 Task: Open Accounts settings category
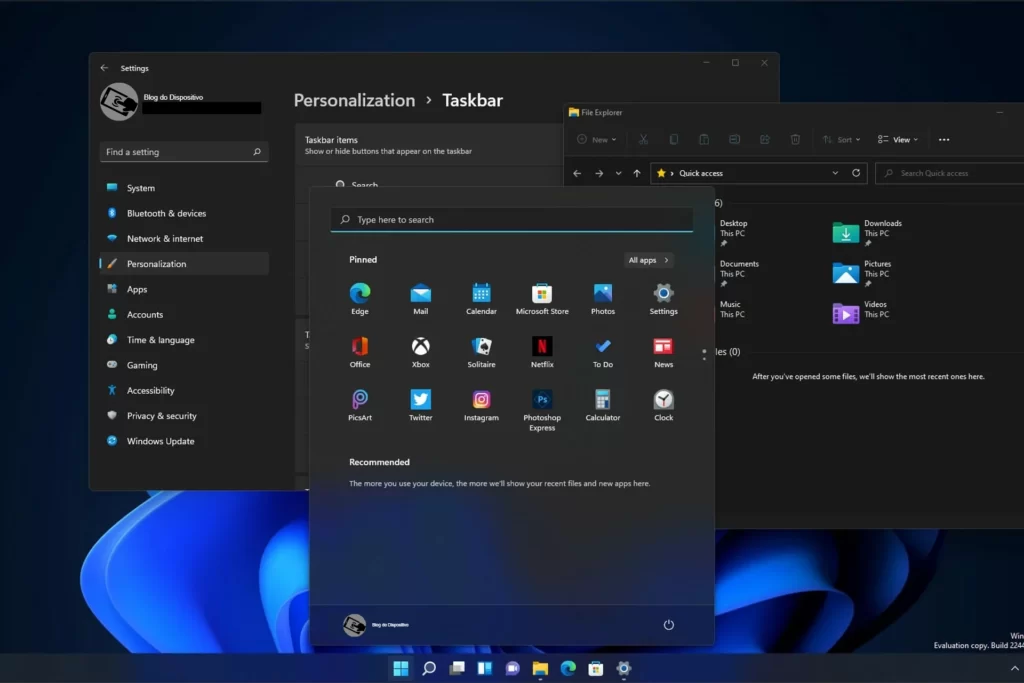[184, 315]
